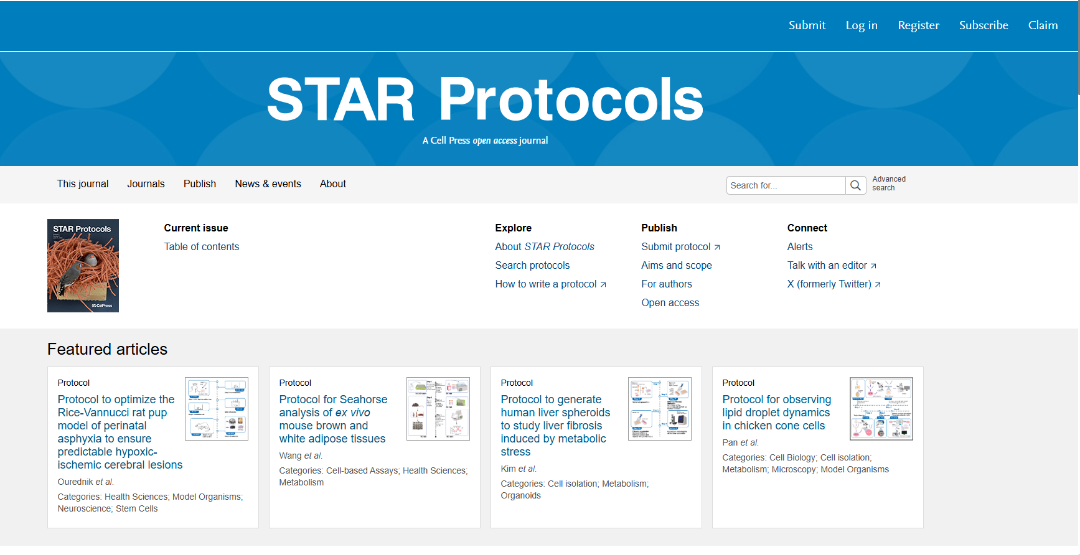Open About STAR Protocols link

click(x=544, y=247)
